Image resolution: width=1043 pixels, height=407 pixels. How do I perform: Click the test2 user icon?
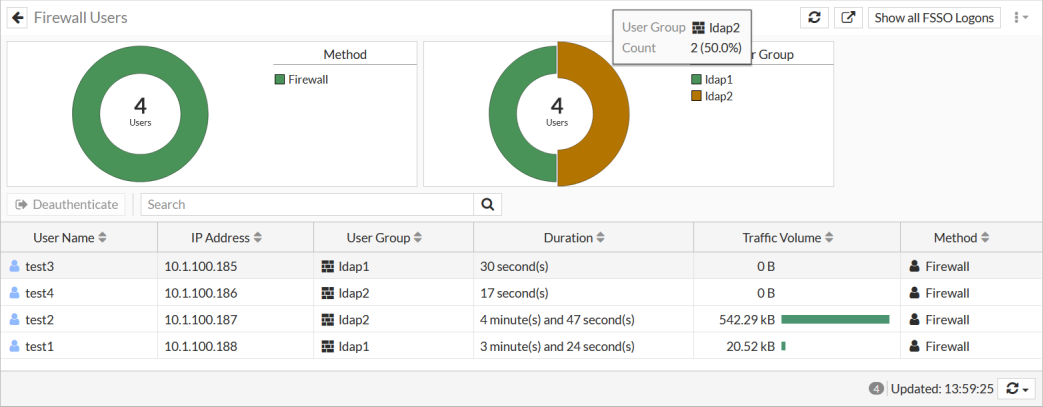click(x=15, y=320)
